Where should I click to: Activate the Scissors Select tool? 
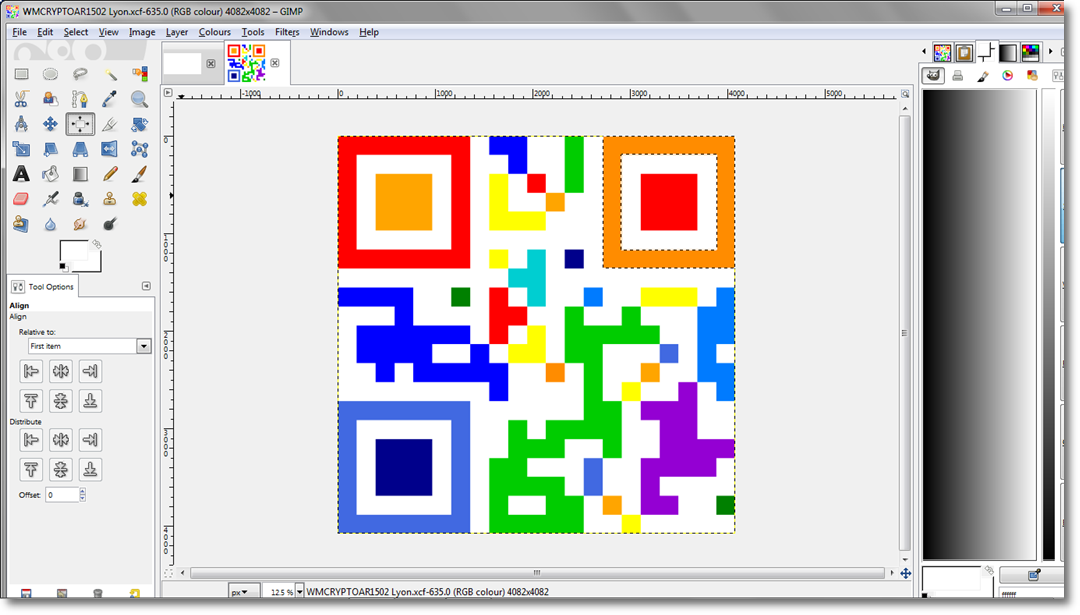[x=21, y=99]
